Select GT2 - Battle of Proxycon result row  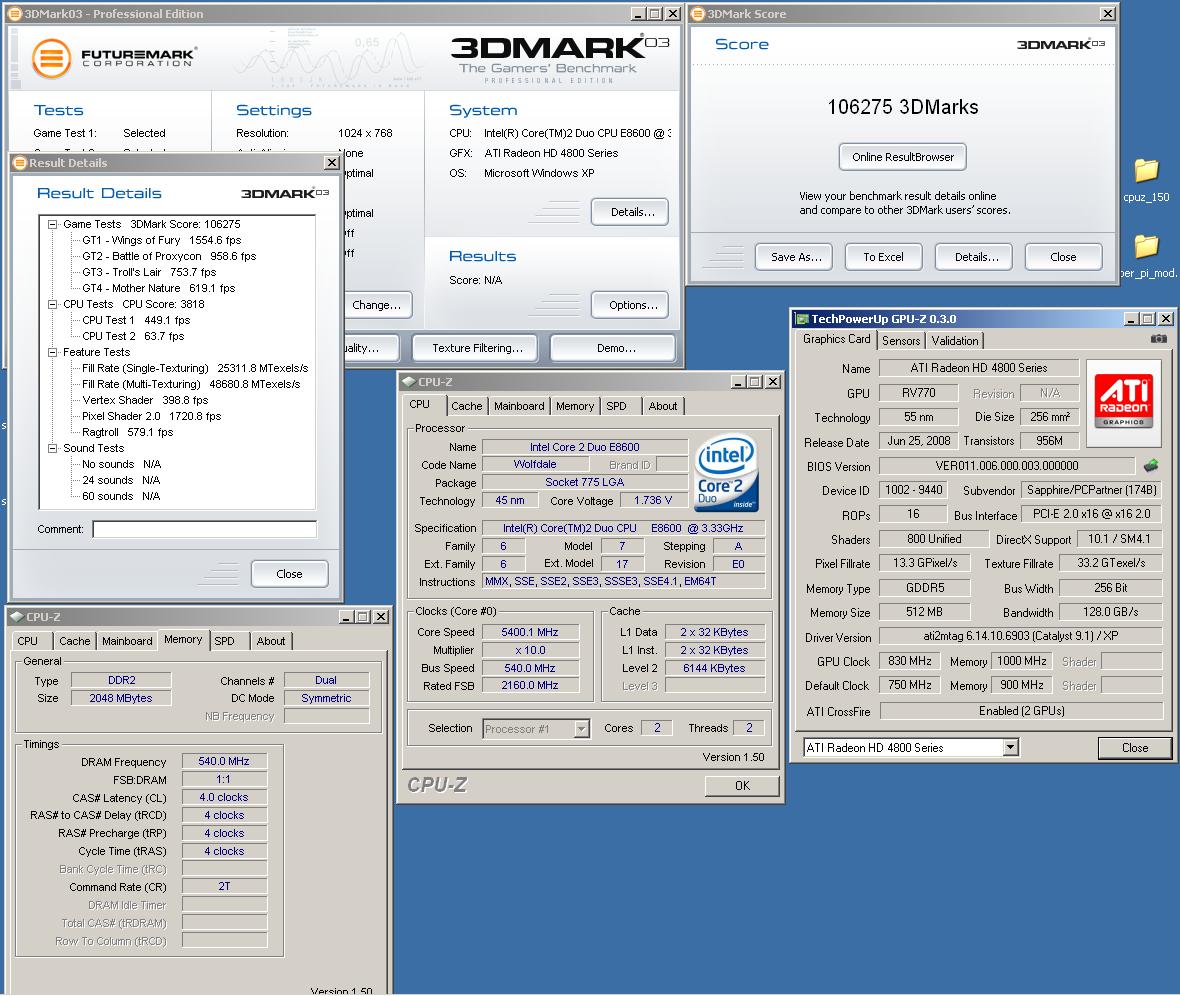pyautogui.click(x=169, y=256)
